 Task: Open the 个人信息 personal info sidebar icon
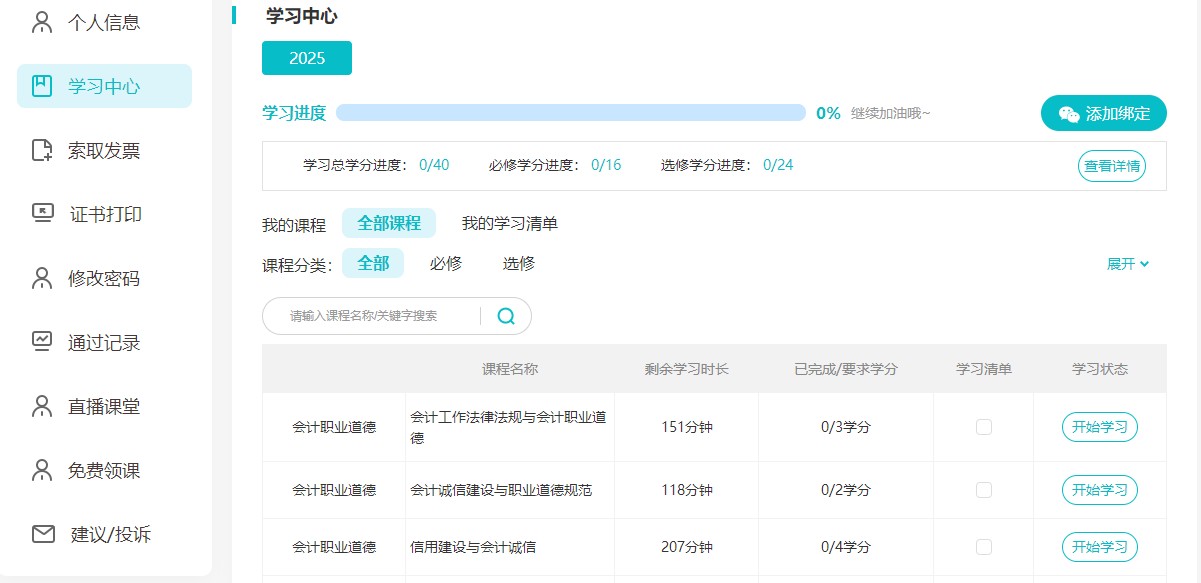coord(41,21)
